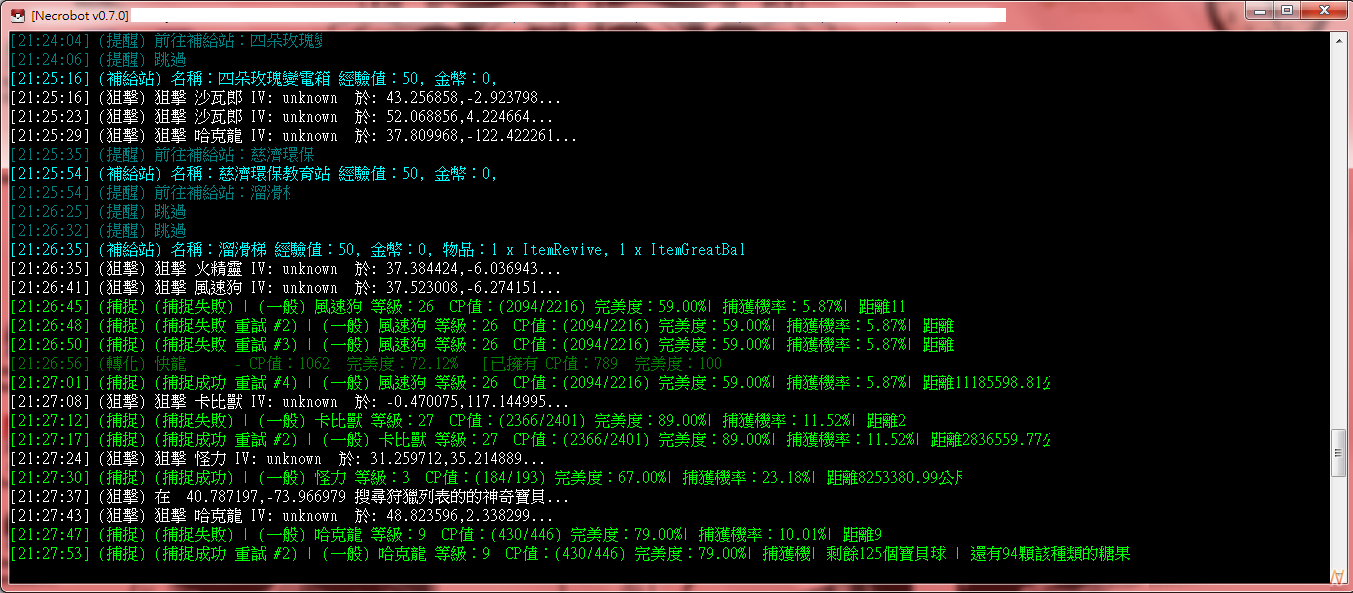Close the Necrobot window
Image resolution: width=1353 pixels, height=593 pixels.
pos(1323,11)
